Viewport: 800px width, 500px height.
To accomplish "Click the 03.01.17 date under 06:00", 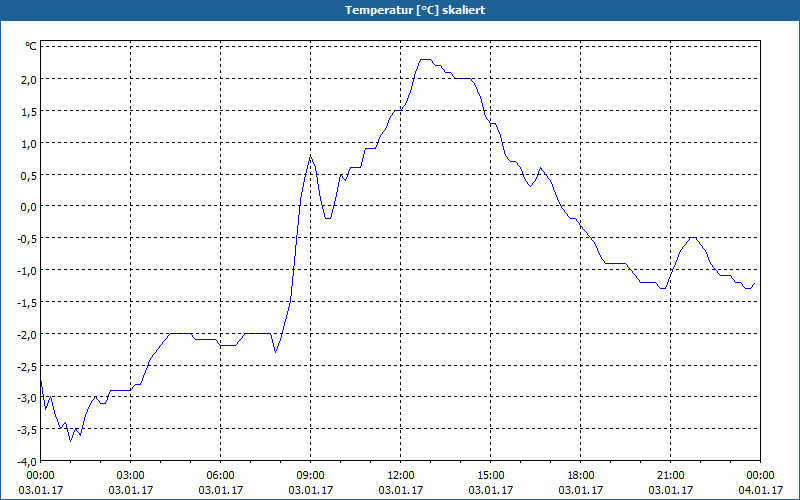I will 220,490.
